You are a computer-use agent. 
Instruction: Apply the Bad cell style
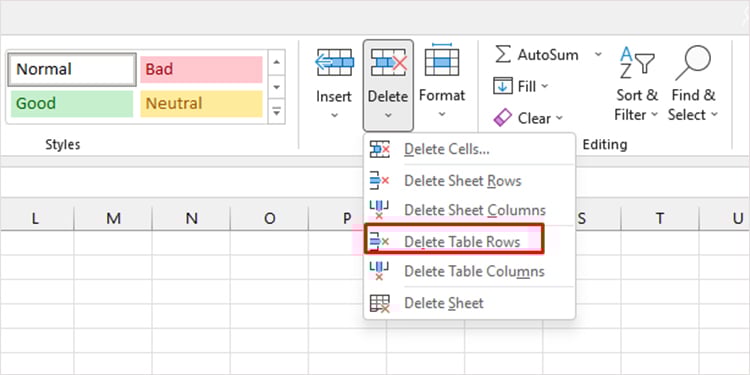click(x=201, y=69)
